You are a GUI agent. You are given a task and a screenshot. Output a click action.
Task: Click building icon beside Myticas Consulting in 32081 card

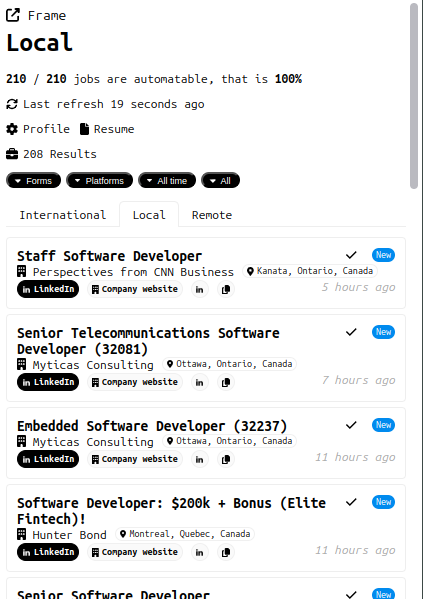point(22,364)
